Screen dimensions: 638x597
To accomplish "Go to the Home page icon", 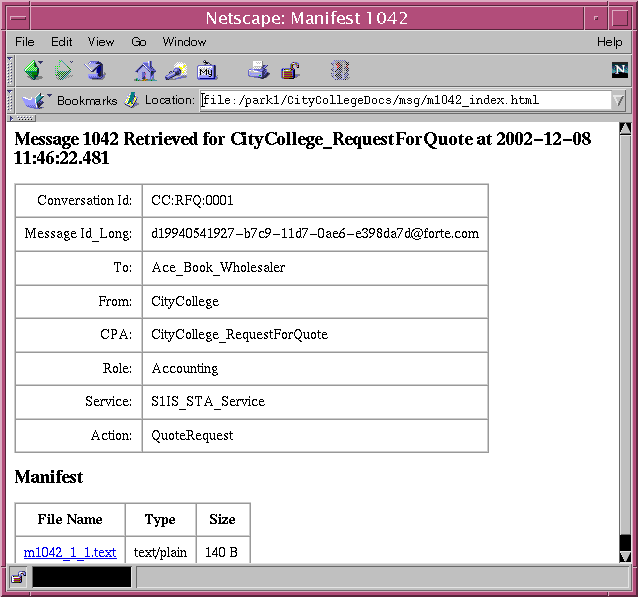I will 145,70.
